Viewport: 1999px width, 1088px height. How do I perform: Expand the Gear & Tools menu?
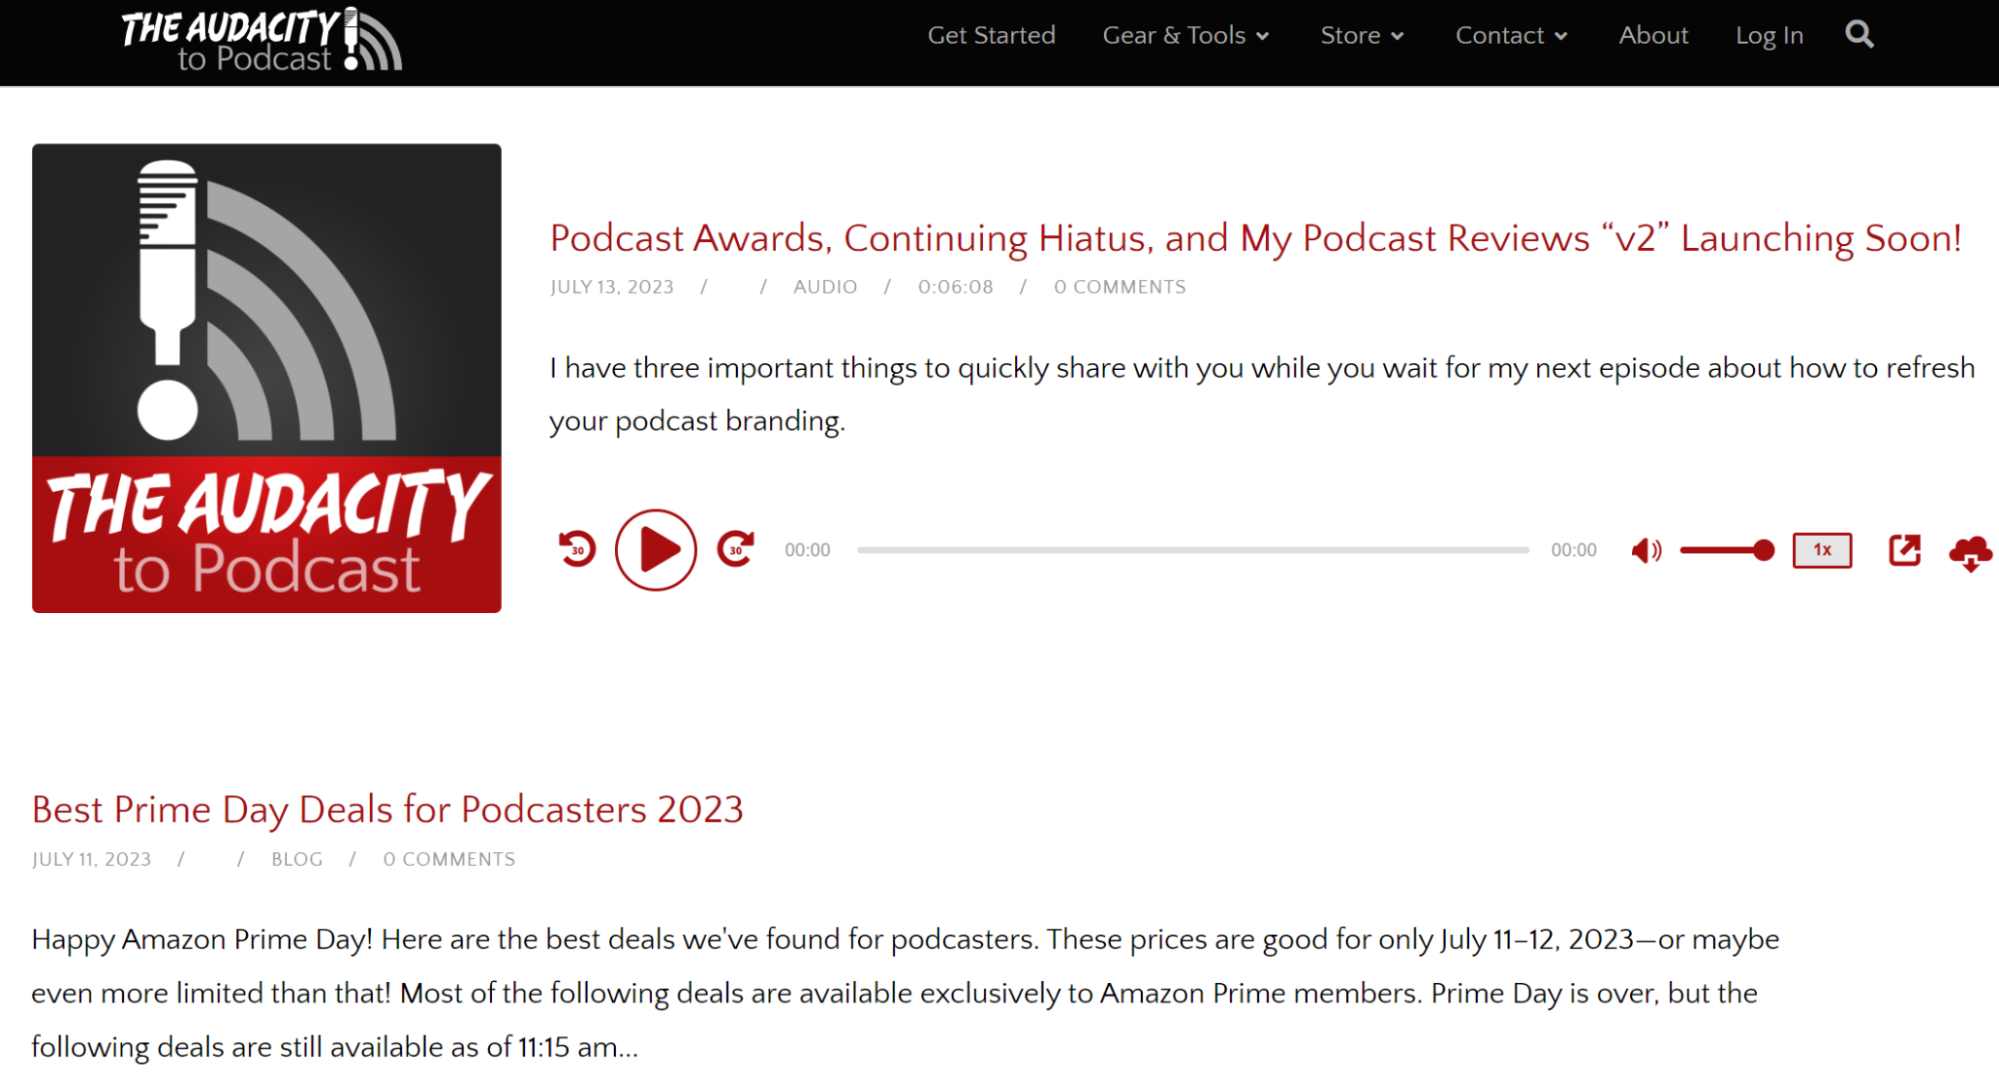(x=1186, y=35)
